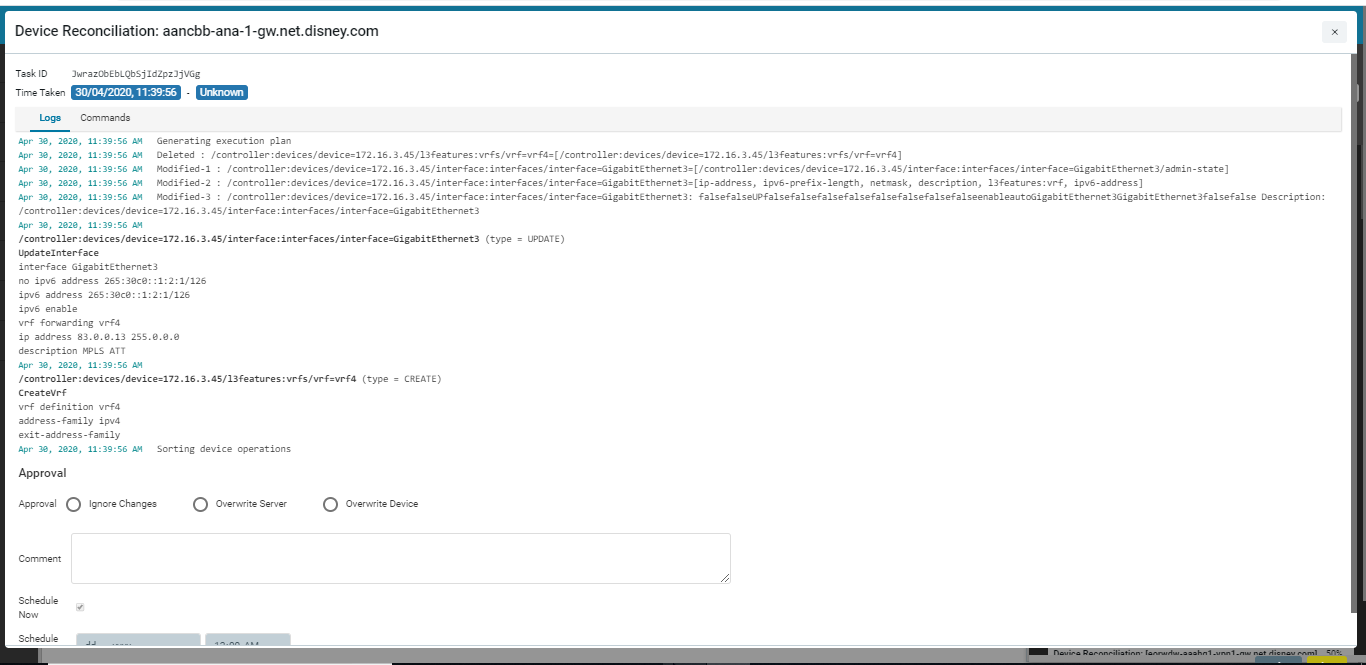
Task: Click the Unknown status badge
Action: point(221,92)
